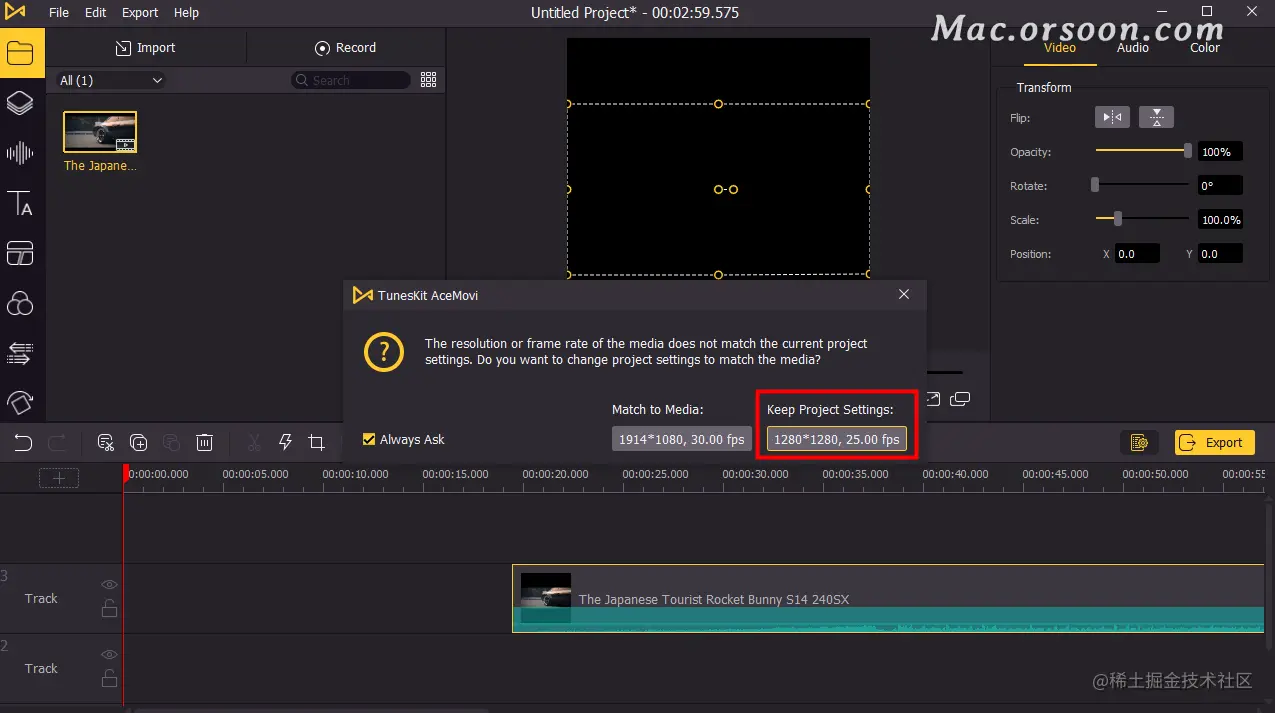Click the add track plus box
This screenshot has height=713, width=1275.
[59, 478]
